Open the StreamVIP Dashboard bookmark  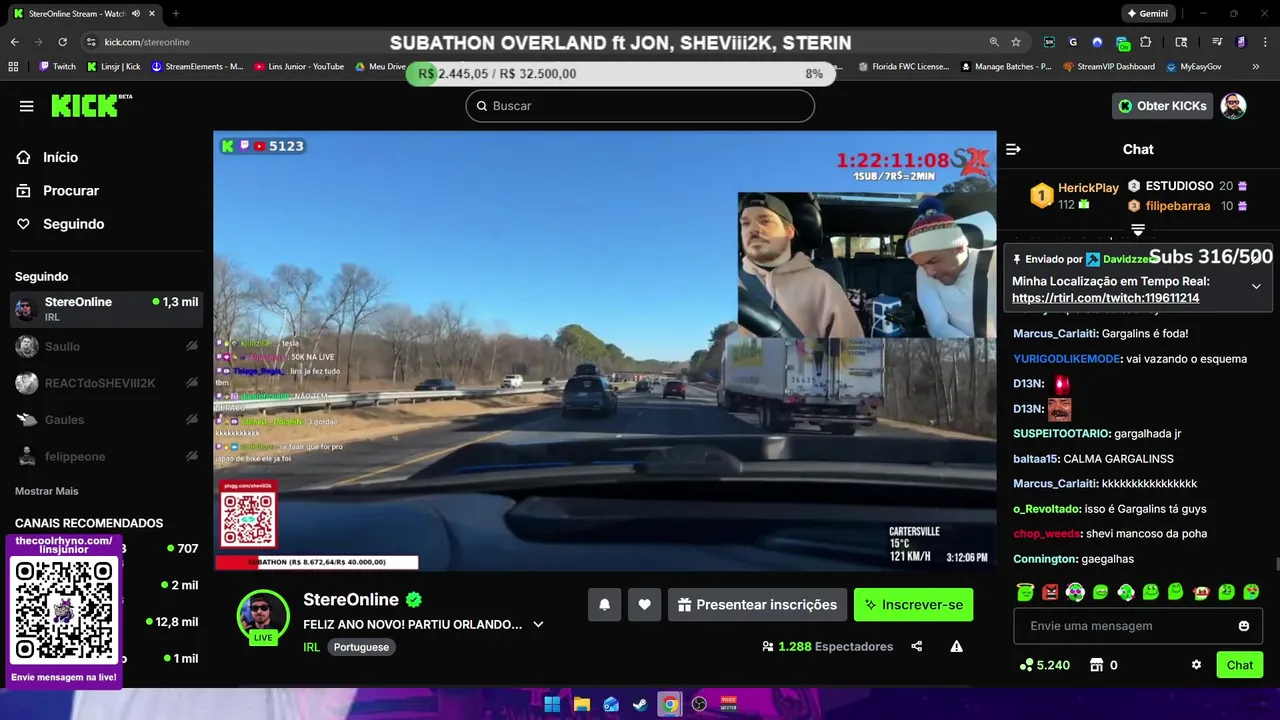(1108, 67)
